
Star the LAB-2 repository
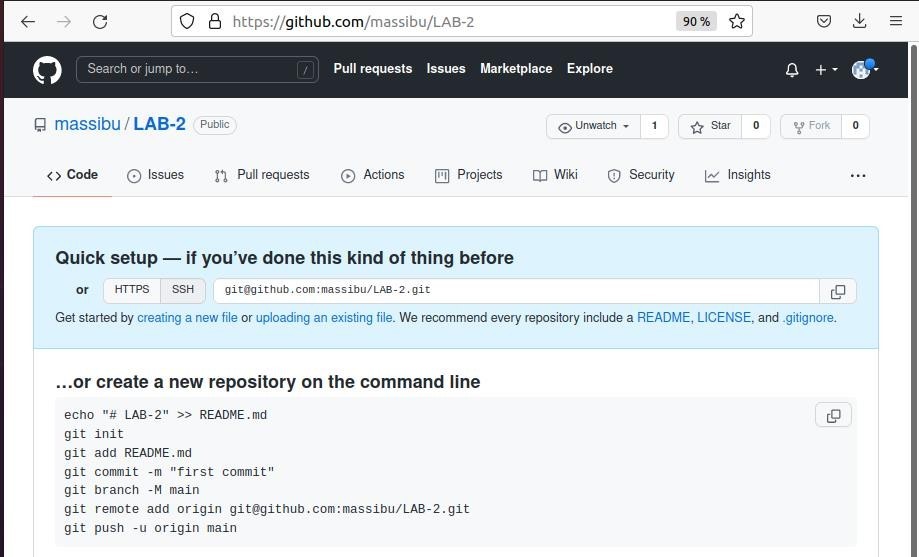click(x=710, y=126)
